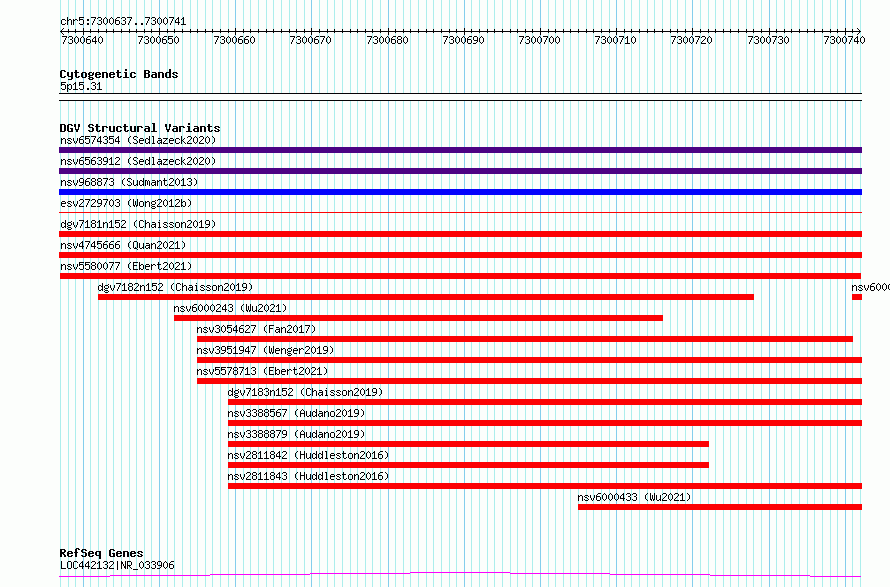Click the red bar under dgv7181n152
Viewport: 890px width, 587px height.
pyautogui.click(x=460, y=234)
